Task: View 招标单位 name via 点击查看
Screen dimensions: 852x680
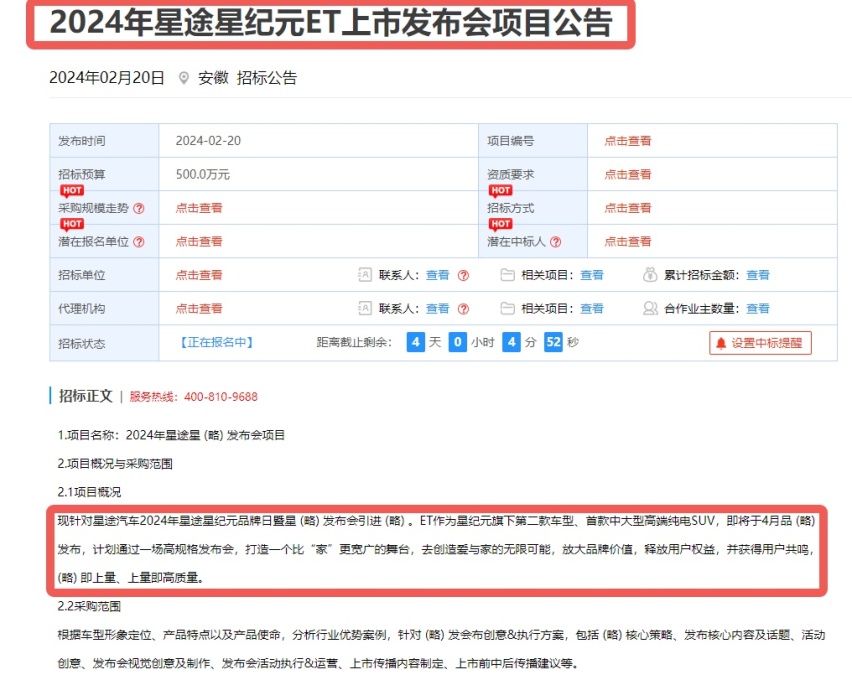Action: pyautogui.click(x=199, y=276)
